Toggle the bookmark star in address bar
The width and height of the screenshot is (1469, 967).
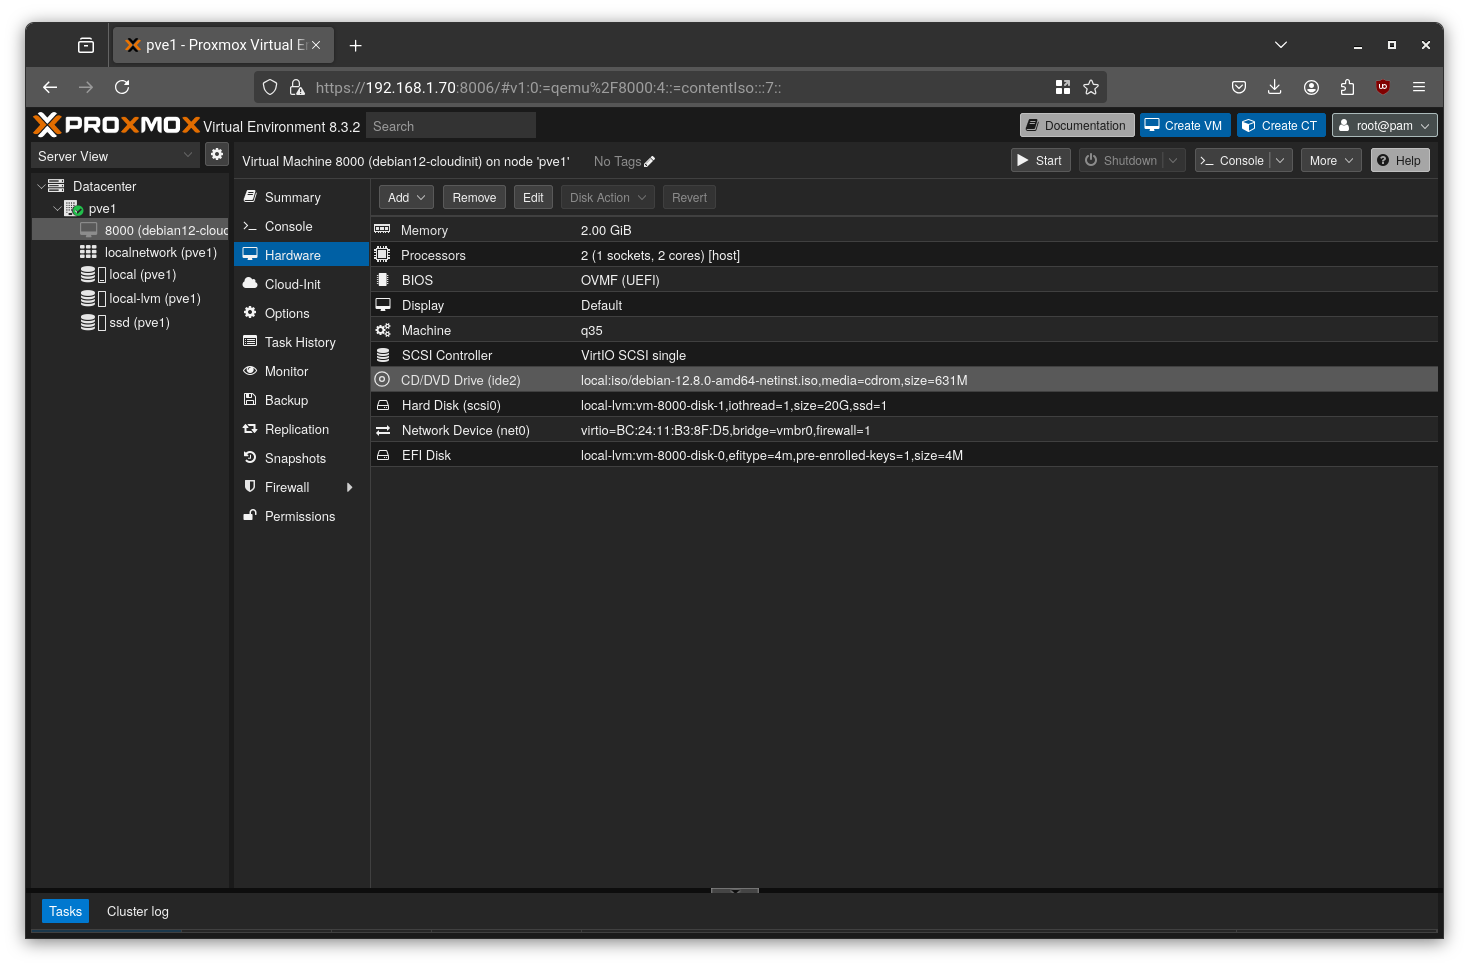pos(1091,87)
